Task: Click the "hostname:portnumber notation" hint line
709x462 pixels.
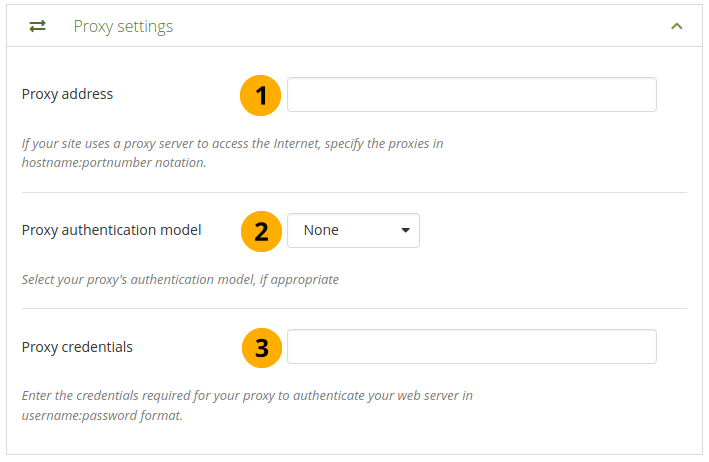Action: click(x=114, y=163)
